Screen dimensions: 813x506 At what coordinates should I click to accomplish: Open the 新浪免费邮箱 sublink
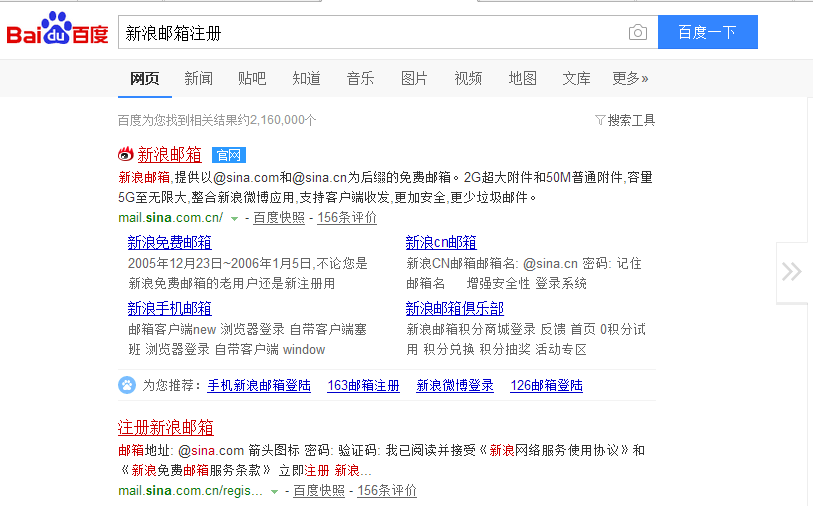pyautogui.click(x=170, y=242)
